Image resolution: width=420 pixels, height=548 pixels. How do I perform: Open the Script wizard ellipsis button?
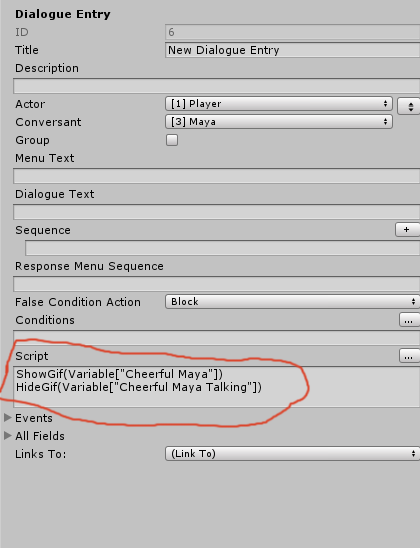409,355
